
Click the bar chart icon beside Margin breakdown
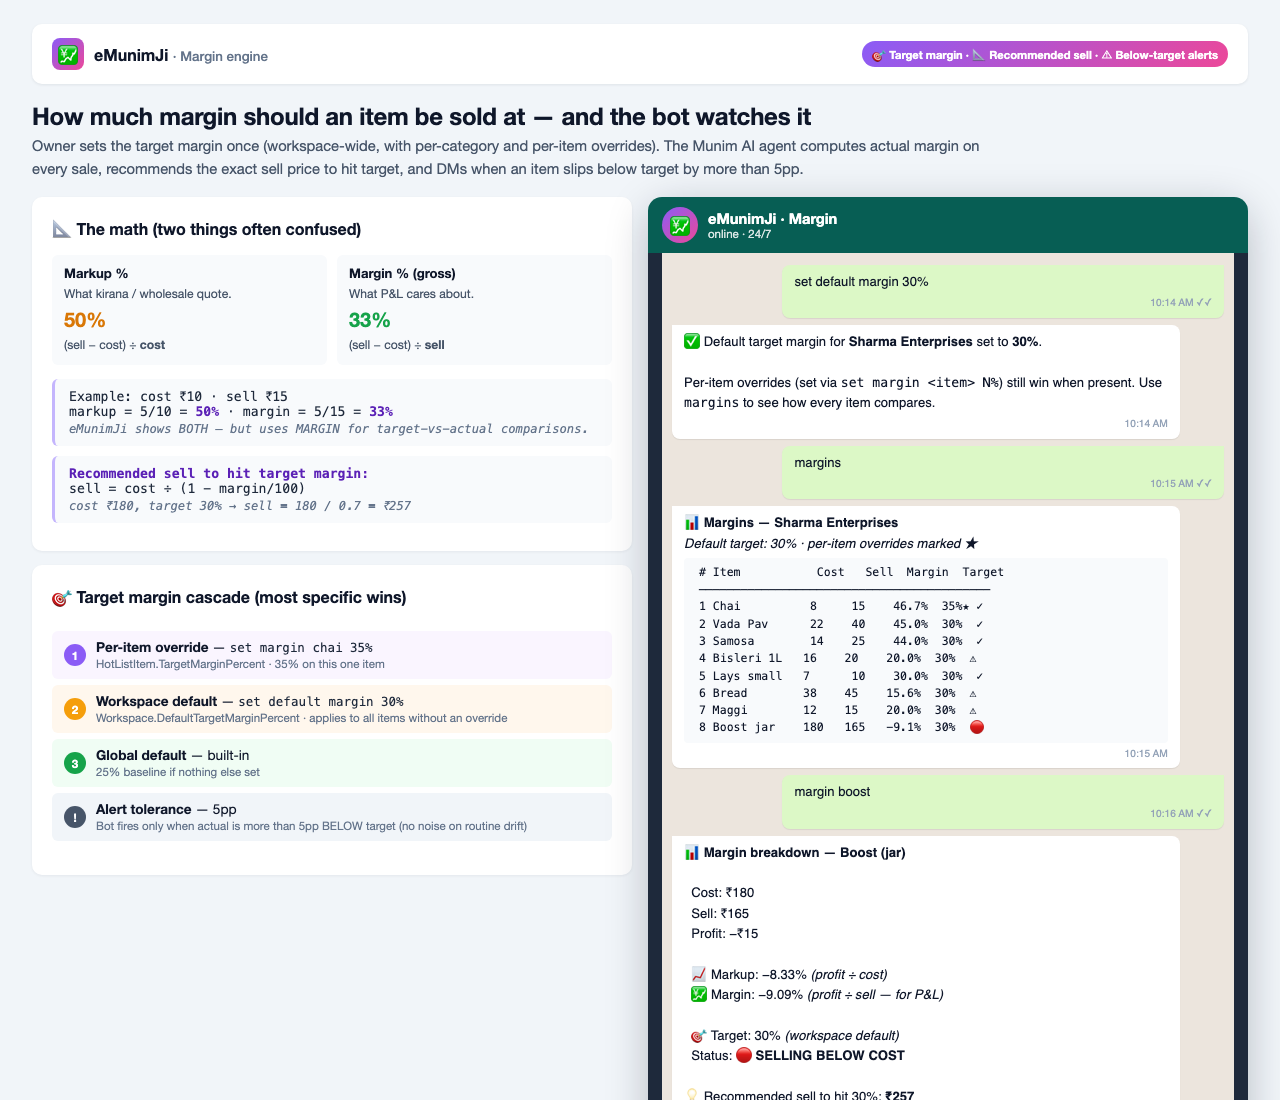[692, 853]
